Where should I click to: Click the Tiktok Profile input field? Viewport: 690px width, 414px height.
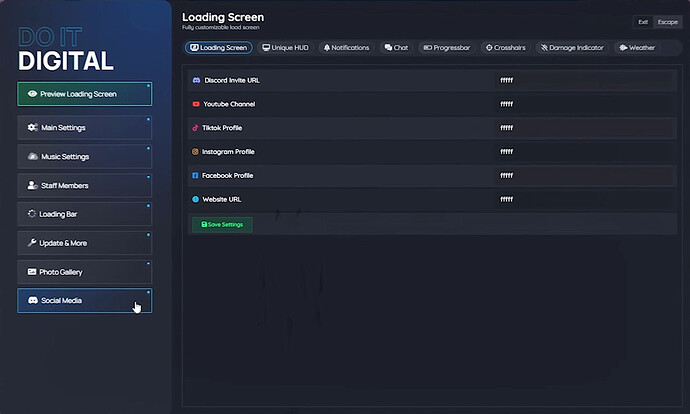(x=585, y=128)
